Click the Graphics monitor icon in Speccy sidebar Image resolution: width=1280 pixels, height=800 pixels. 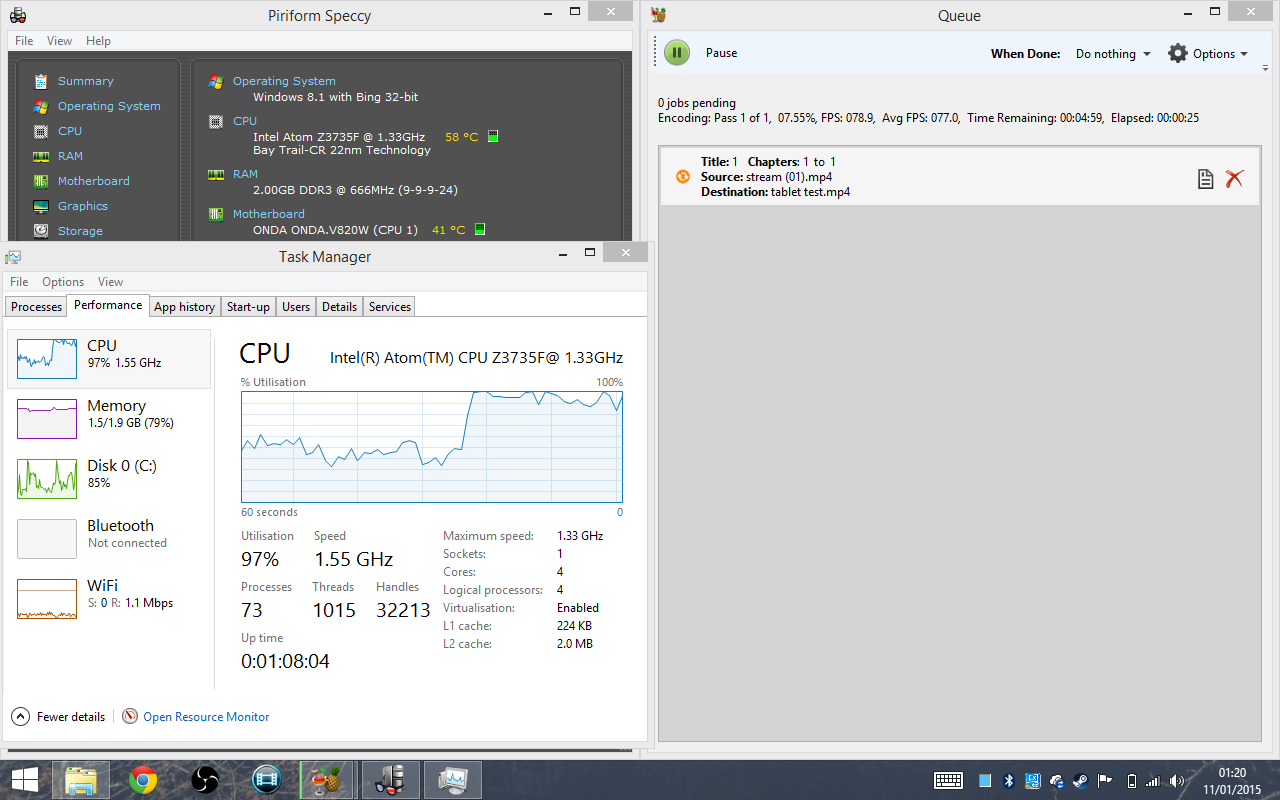click(x=41, y=206)
